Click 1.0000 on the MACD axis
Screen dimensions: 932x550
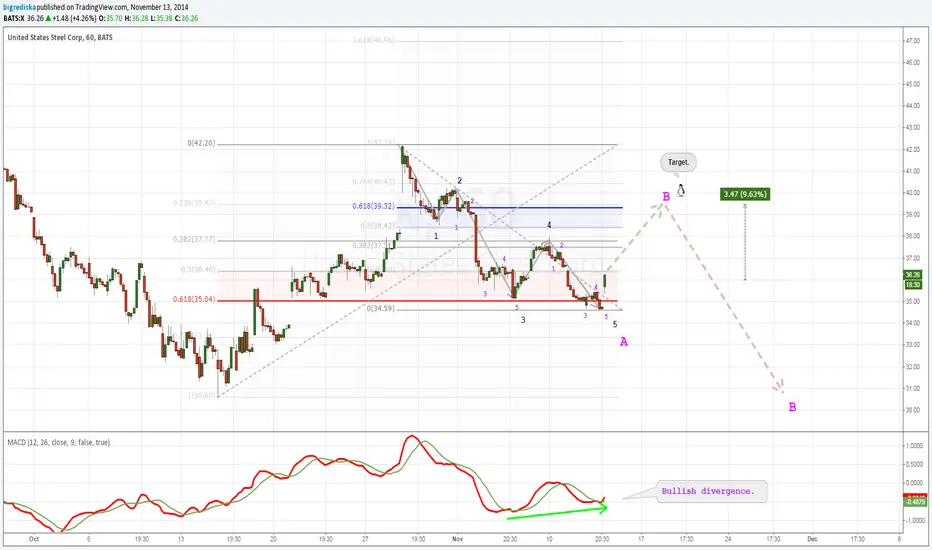click(914, 446)
